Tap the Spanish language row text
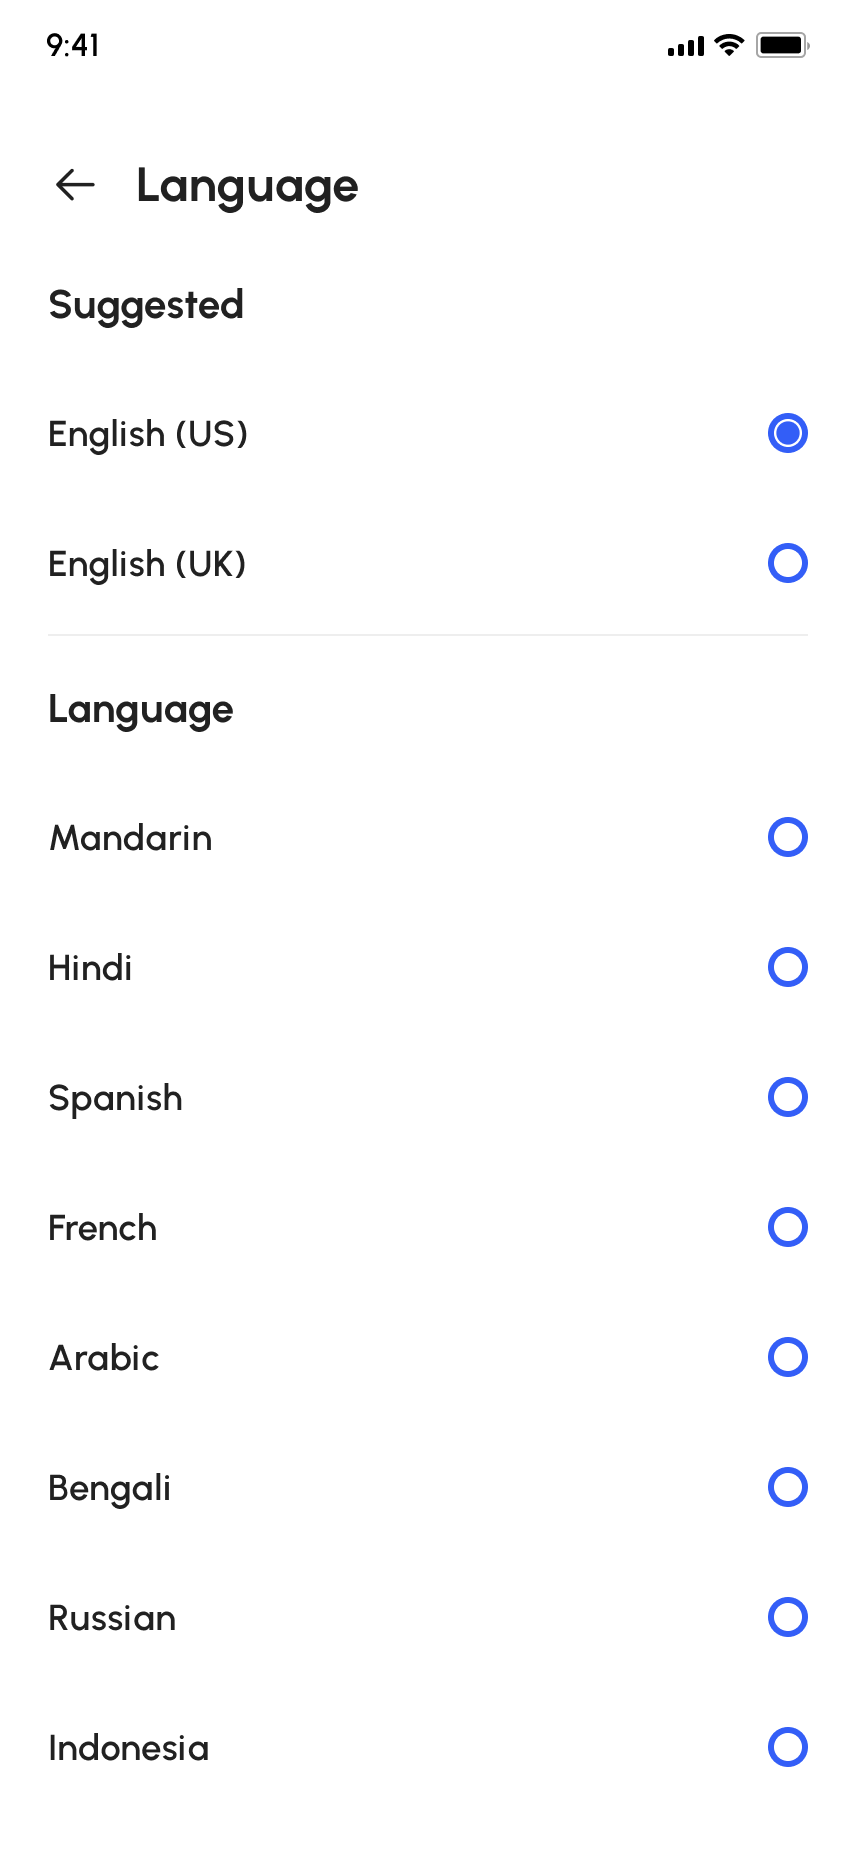 pyautogui.click(x=116, y=1098)
